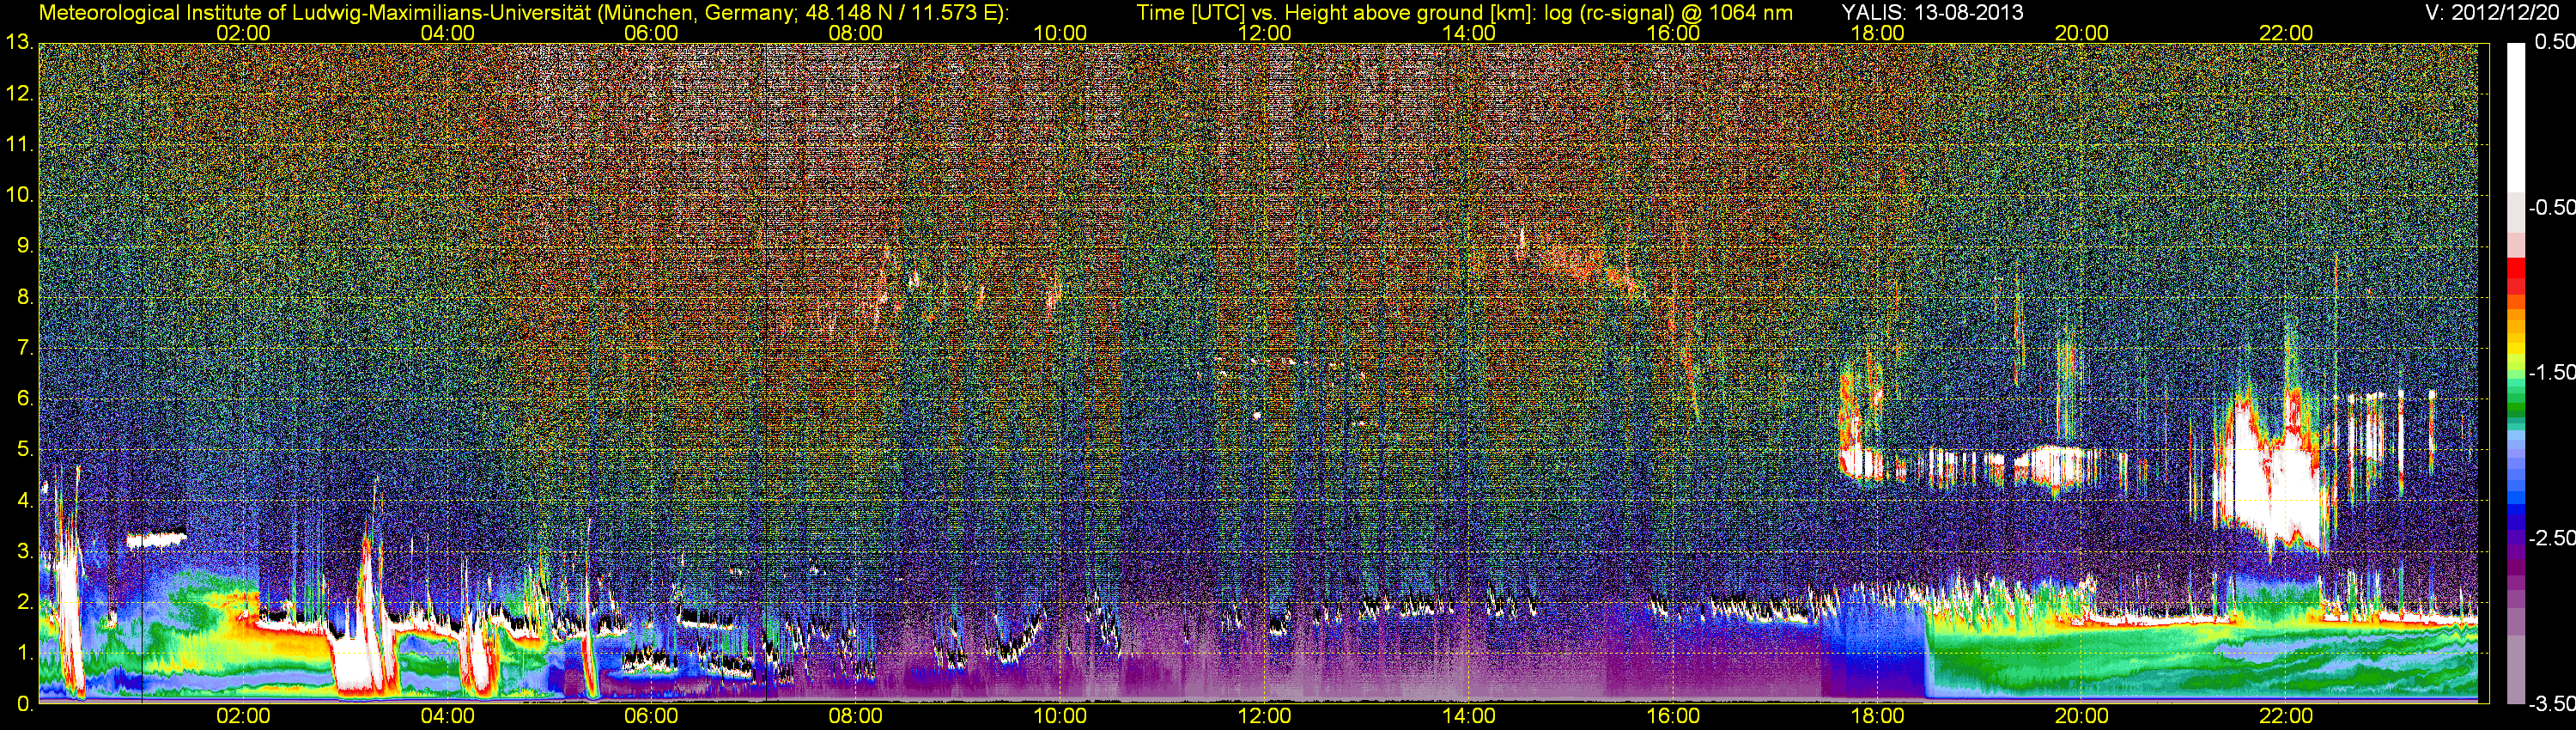Click the 14:00 label on the top time axis
Image resolution: width=2576 pixels, height=730 pixels.
pos(1469,33)
